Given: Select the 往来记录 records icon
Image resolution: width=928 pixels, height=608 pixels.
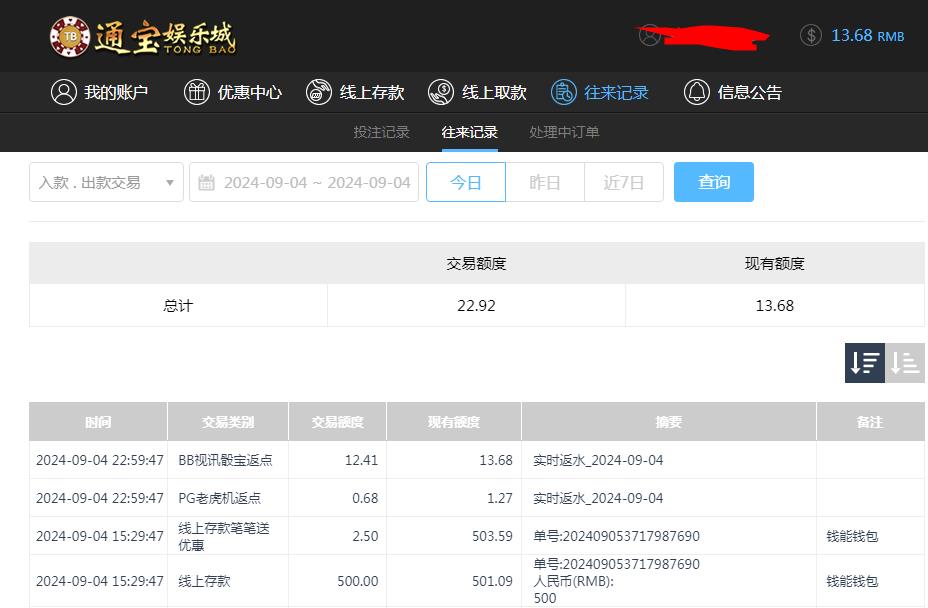Looking at the screenshot, I should (x=563, y=92).
